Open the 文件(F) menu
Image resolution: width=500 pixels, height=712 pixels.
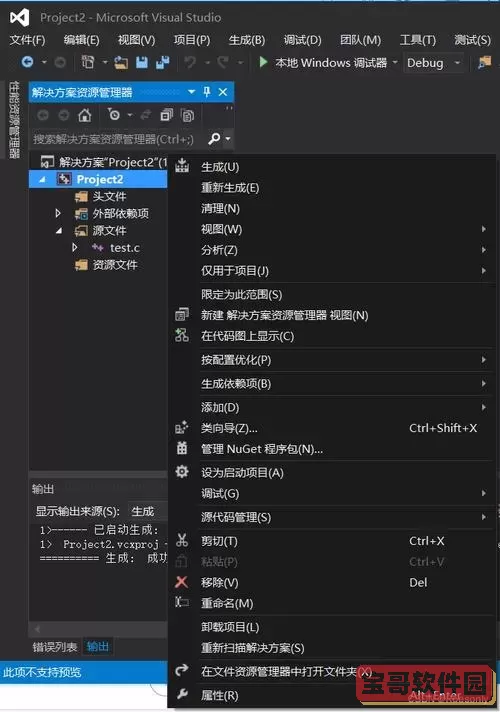[27, 40]
